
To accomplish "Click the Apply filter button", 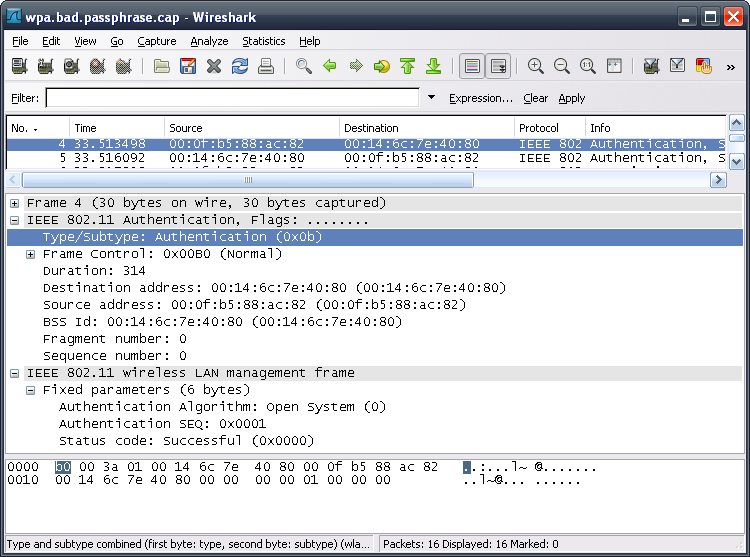I will point(572,98).
